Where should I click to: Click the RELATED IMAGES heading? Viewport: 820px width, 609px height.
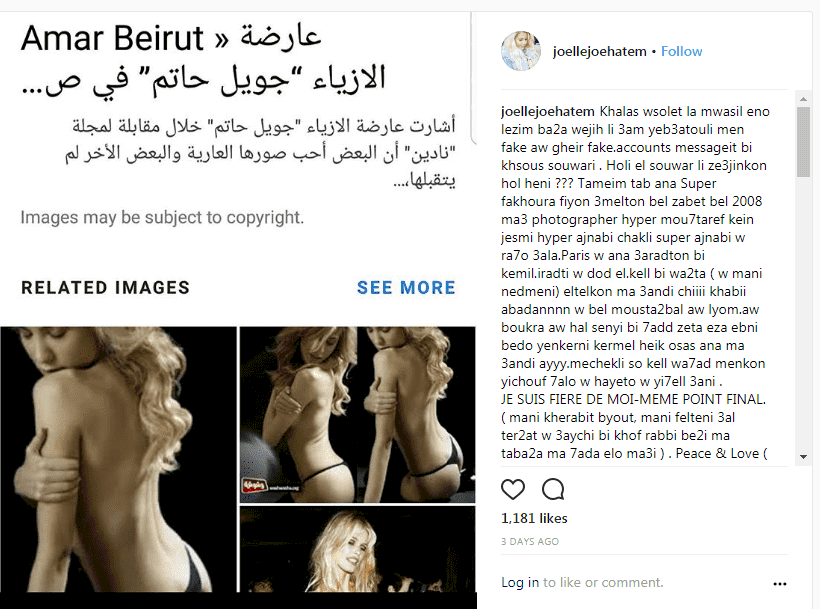105,288
